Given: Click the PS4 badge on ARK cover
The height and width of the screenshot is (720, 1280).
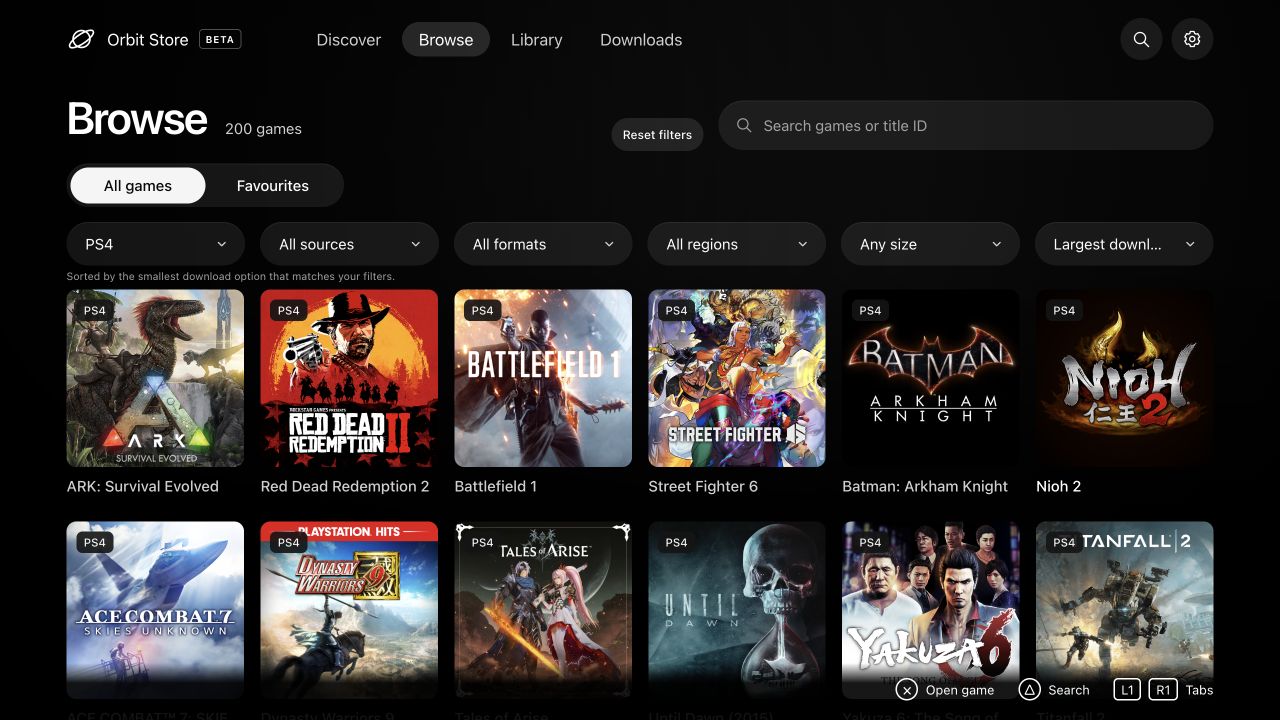Looking at the screenshot, I should click(x=95, y=311).
